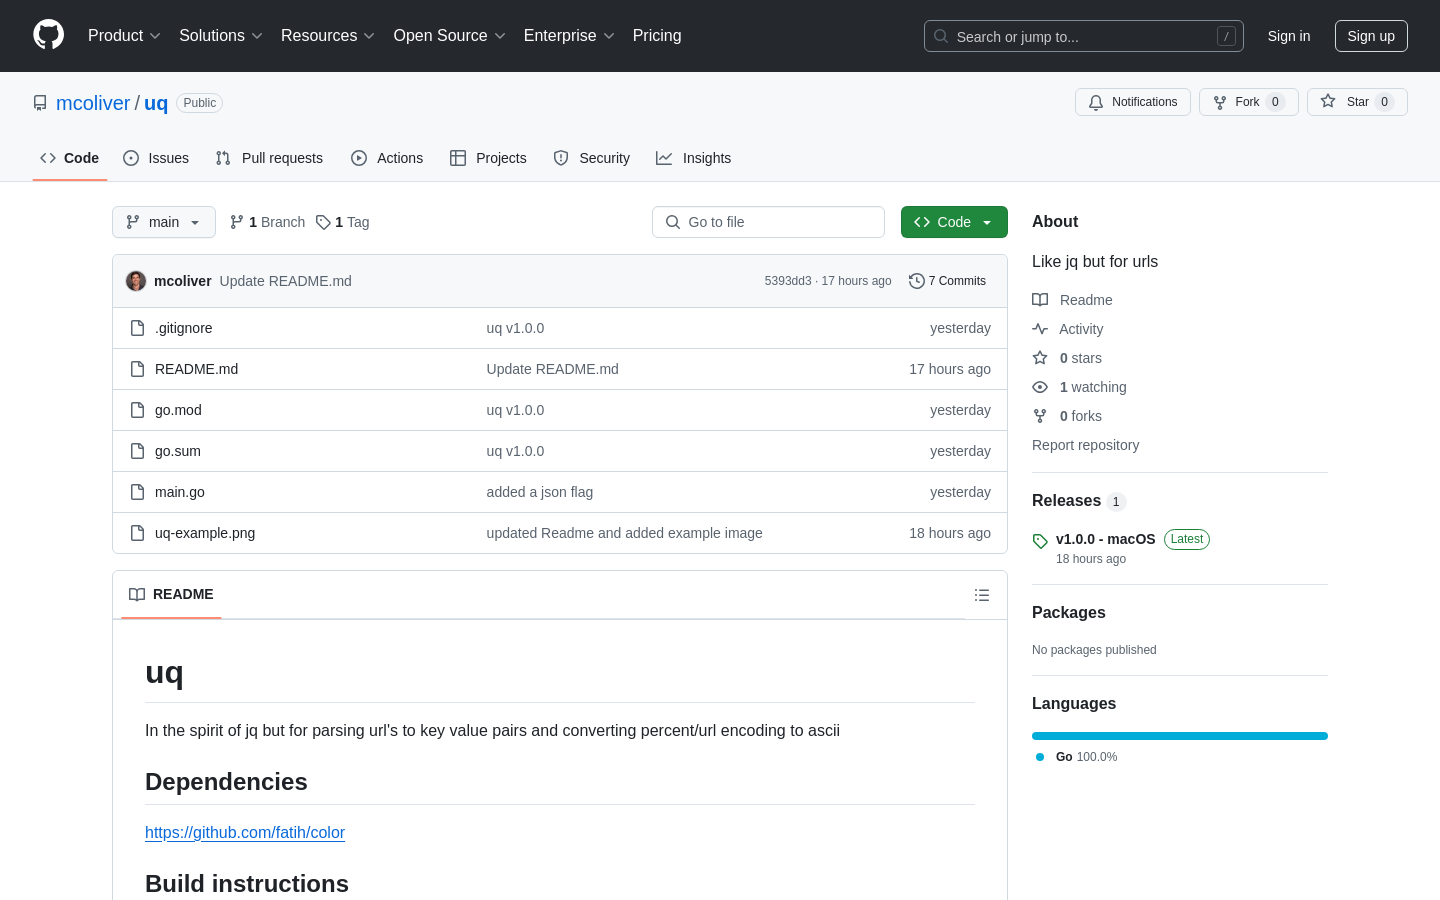Open the 'added a json flag' commit message
Viewport: 1440px width, 900px height.
click(540, 492)
